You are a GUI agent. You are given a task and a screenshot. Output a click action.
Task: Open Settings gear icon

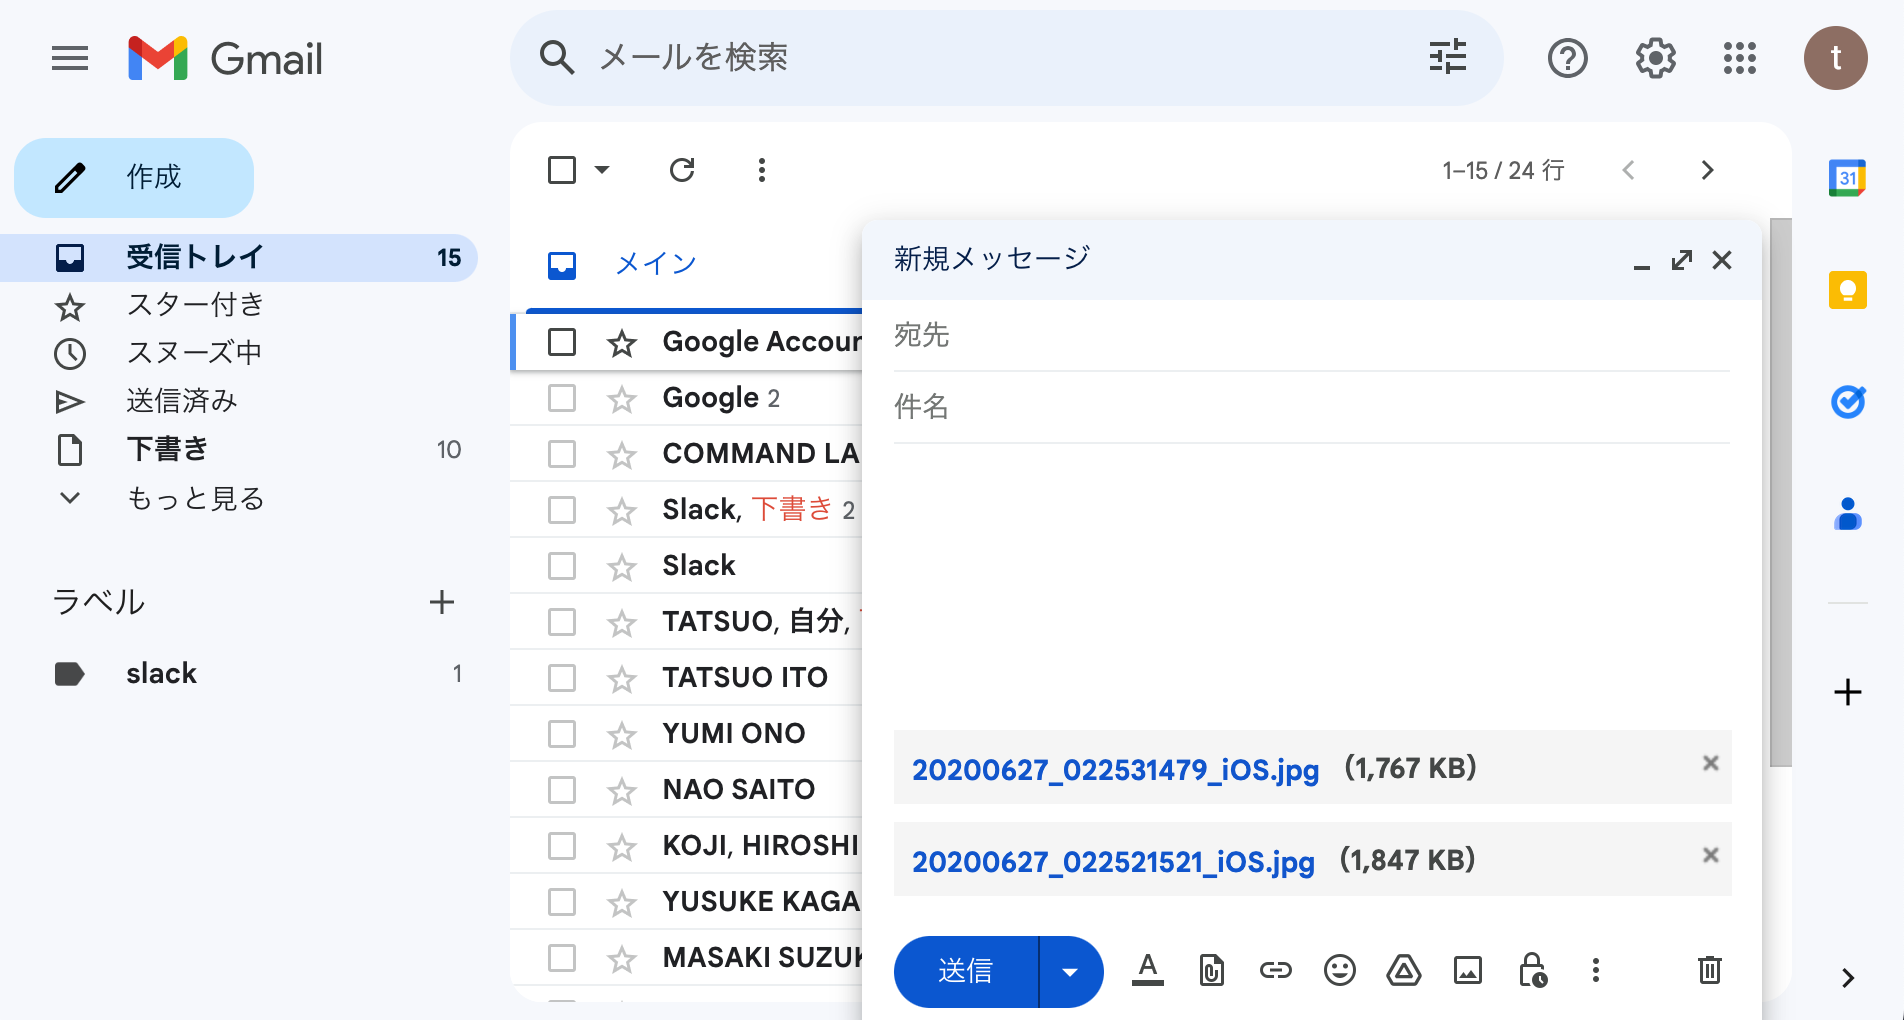(1655, 58)
